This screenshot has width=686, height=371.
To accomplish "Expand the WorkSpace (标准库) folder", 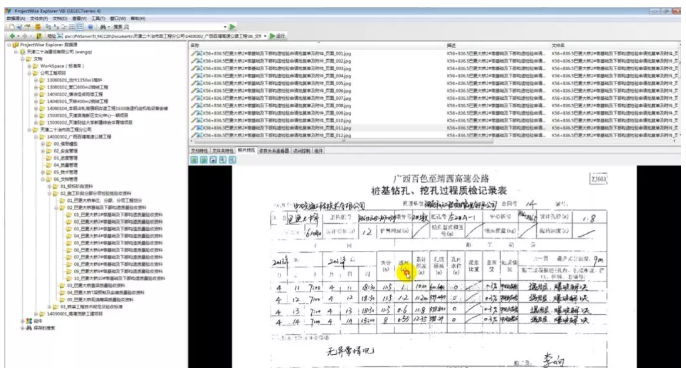I will pyautogui.click(x=29, y=66).
